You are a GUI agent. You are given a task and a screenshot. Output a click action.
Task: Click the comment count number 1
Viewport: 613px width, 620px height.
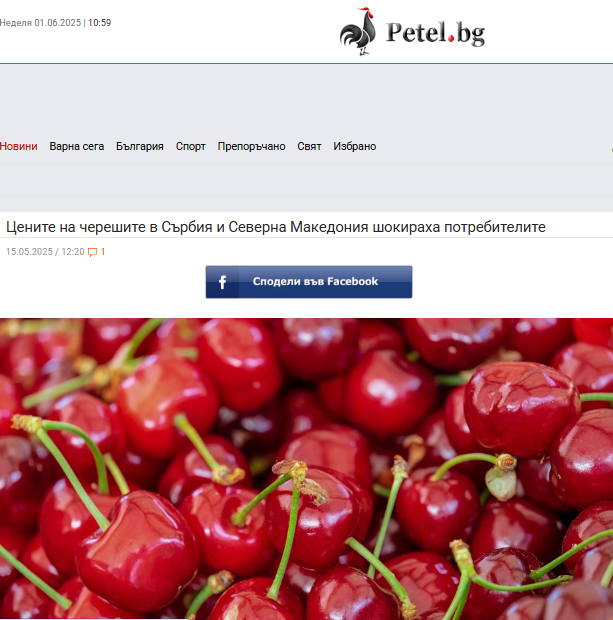pyautogui.click(x=103, y=252)
